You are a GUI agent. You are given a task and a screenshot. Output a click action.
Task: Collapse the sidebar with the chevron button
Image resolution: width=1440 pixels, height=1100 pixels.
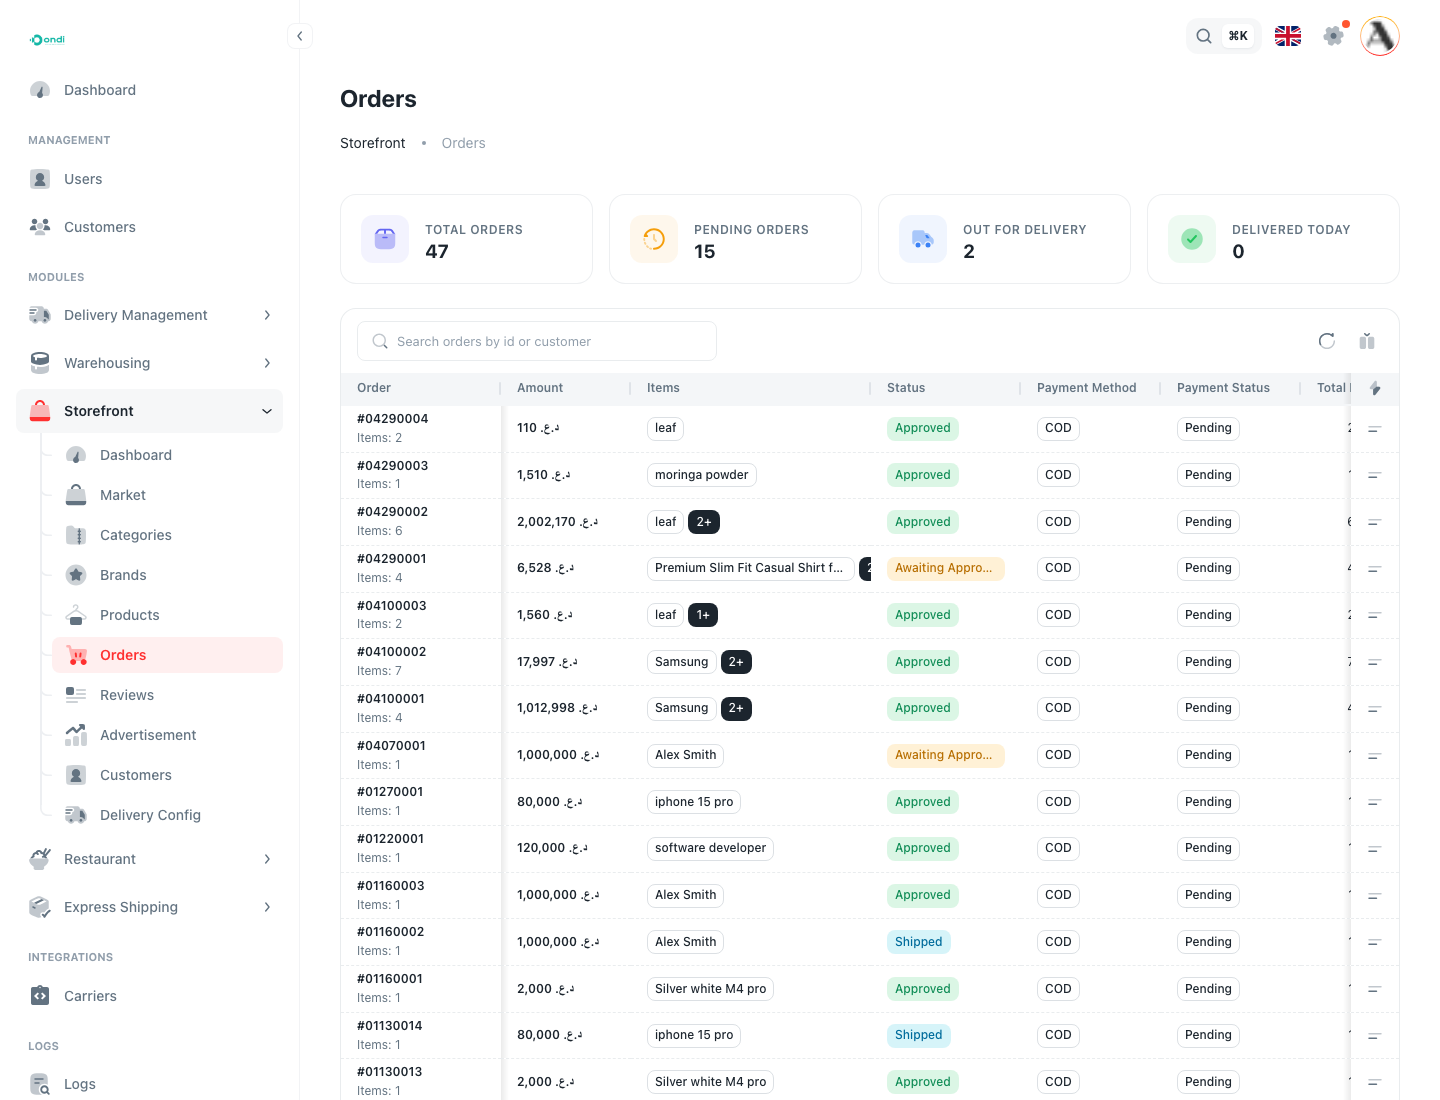point(299,36)
